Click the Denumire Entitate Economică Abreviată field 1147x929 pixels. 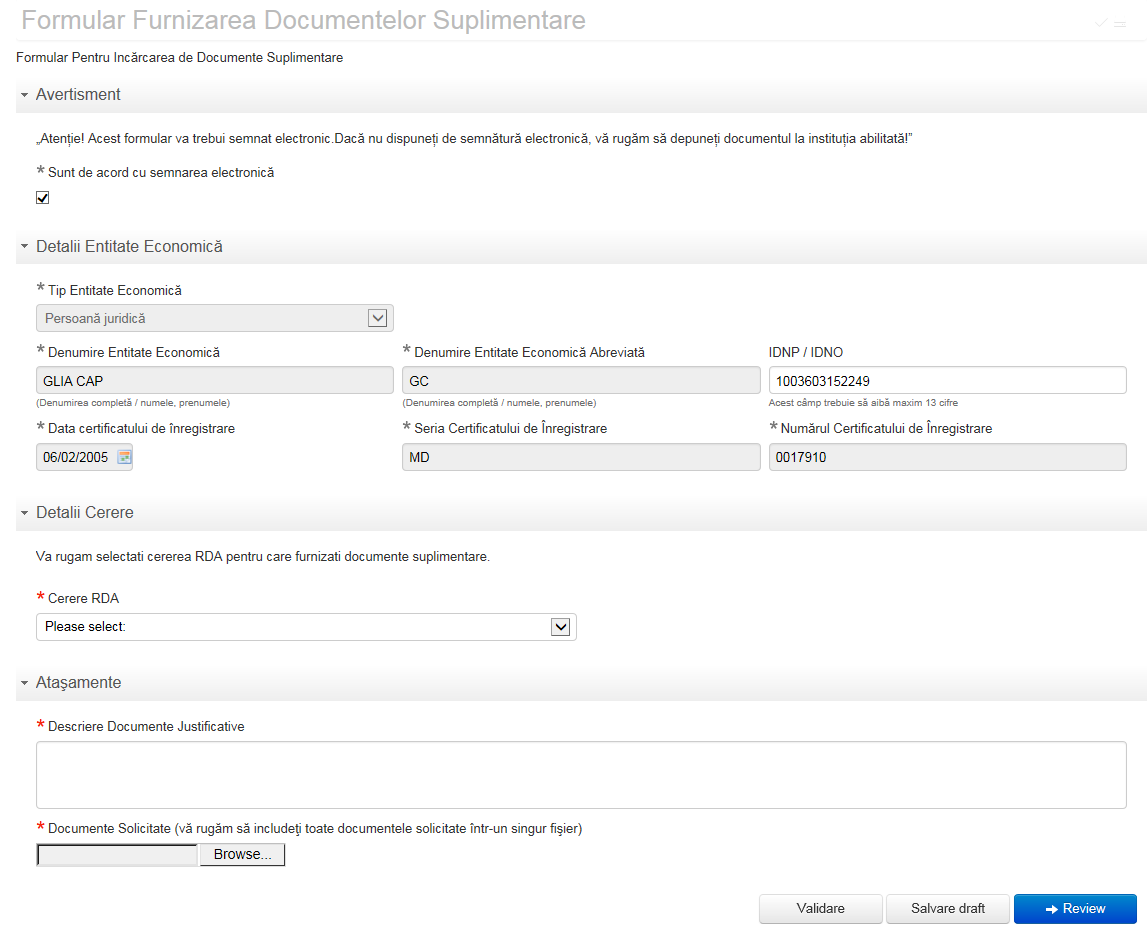click(x=580, y=381)
